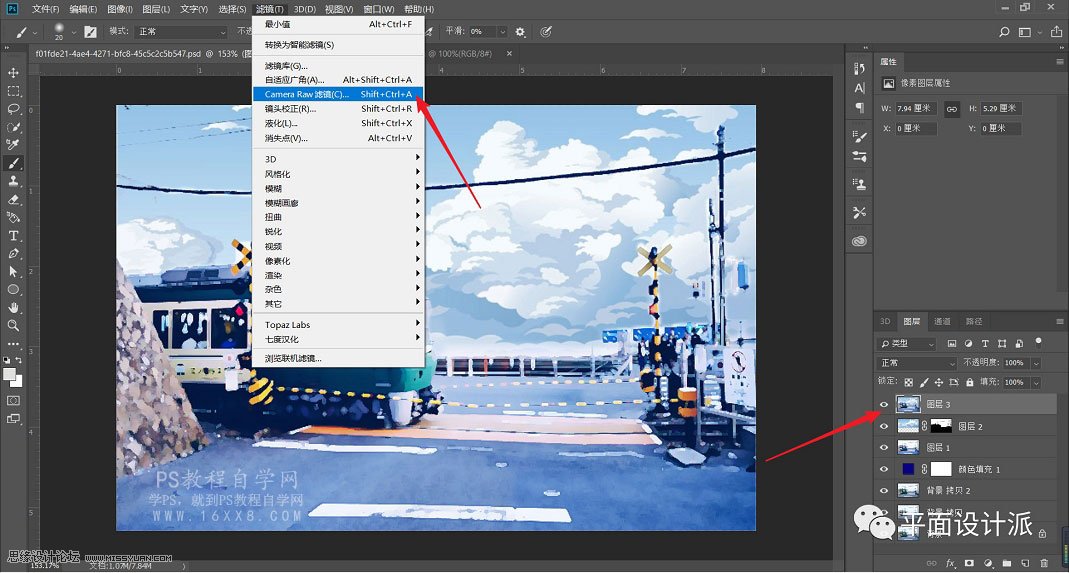1069x573 pixels.
Task: Open the 图像 menu in menu bar
Action: [119, 9]
